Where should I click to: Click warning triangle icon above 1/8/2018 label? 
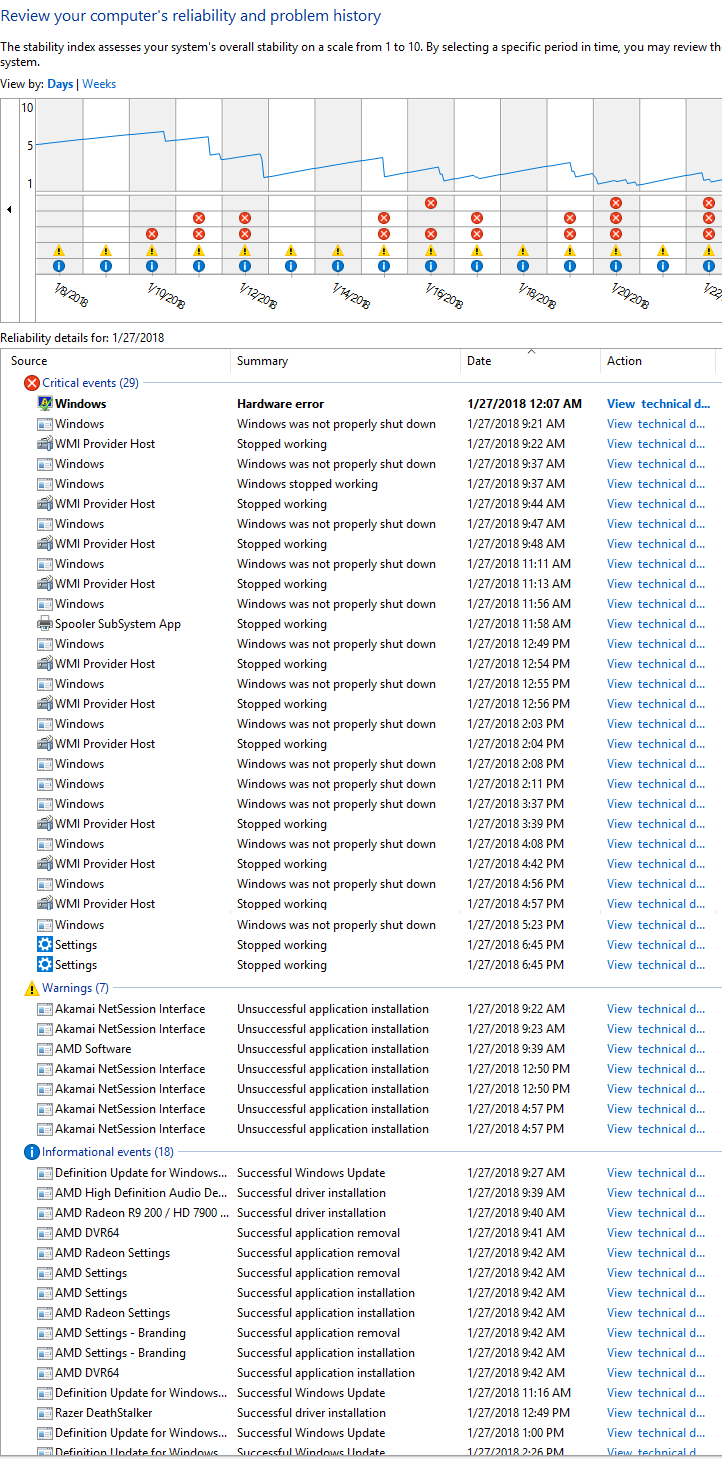point(58,250)
